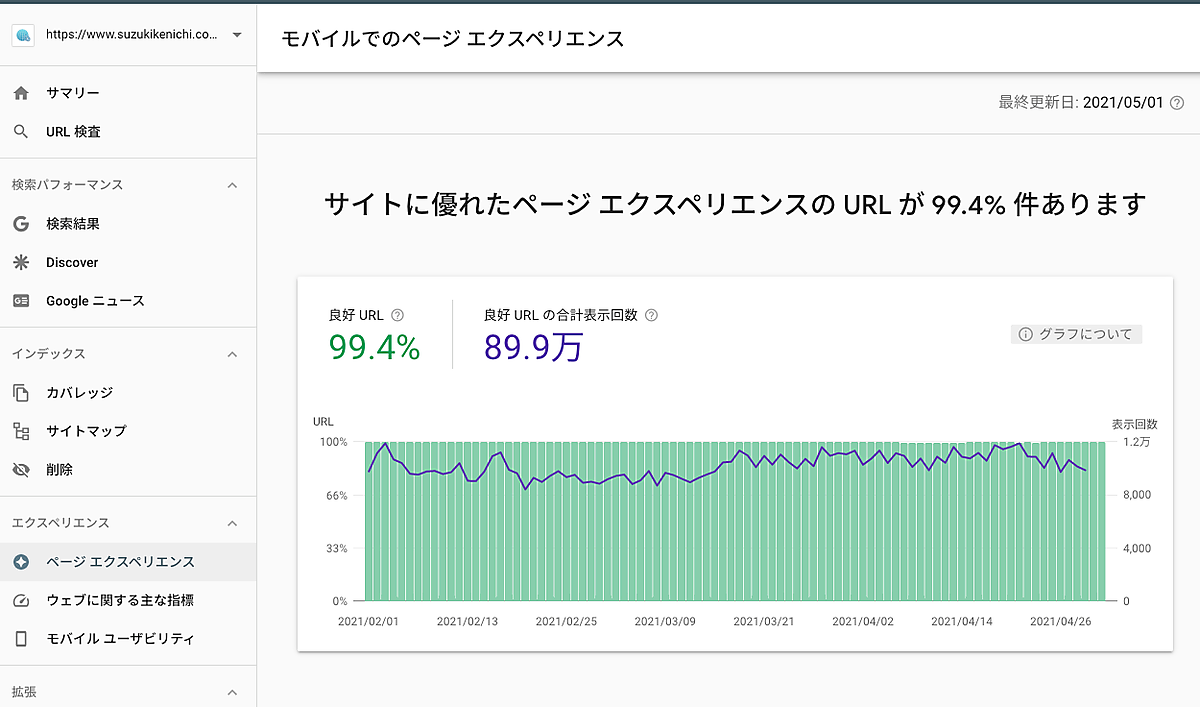Click the 削除 crossed-eye icon
The height and width of the screenshot is (707, 1200).
click(x=21, y=470)
